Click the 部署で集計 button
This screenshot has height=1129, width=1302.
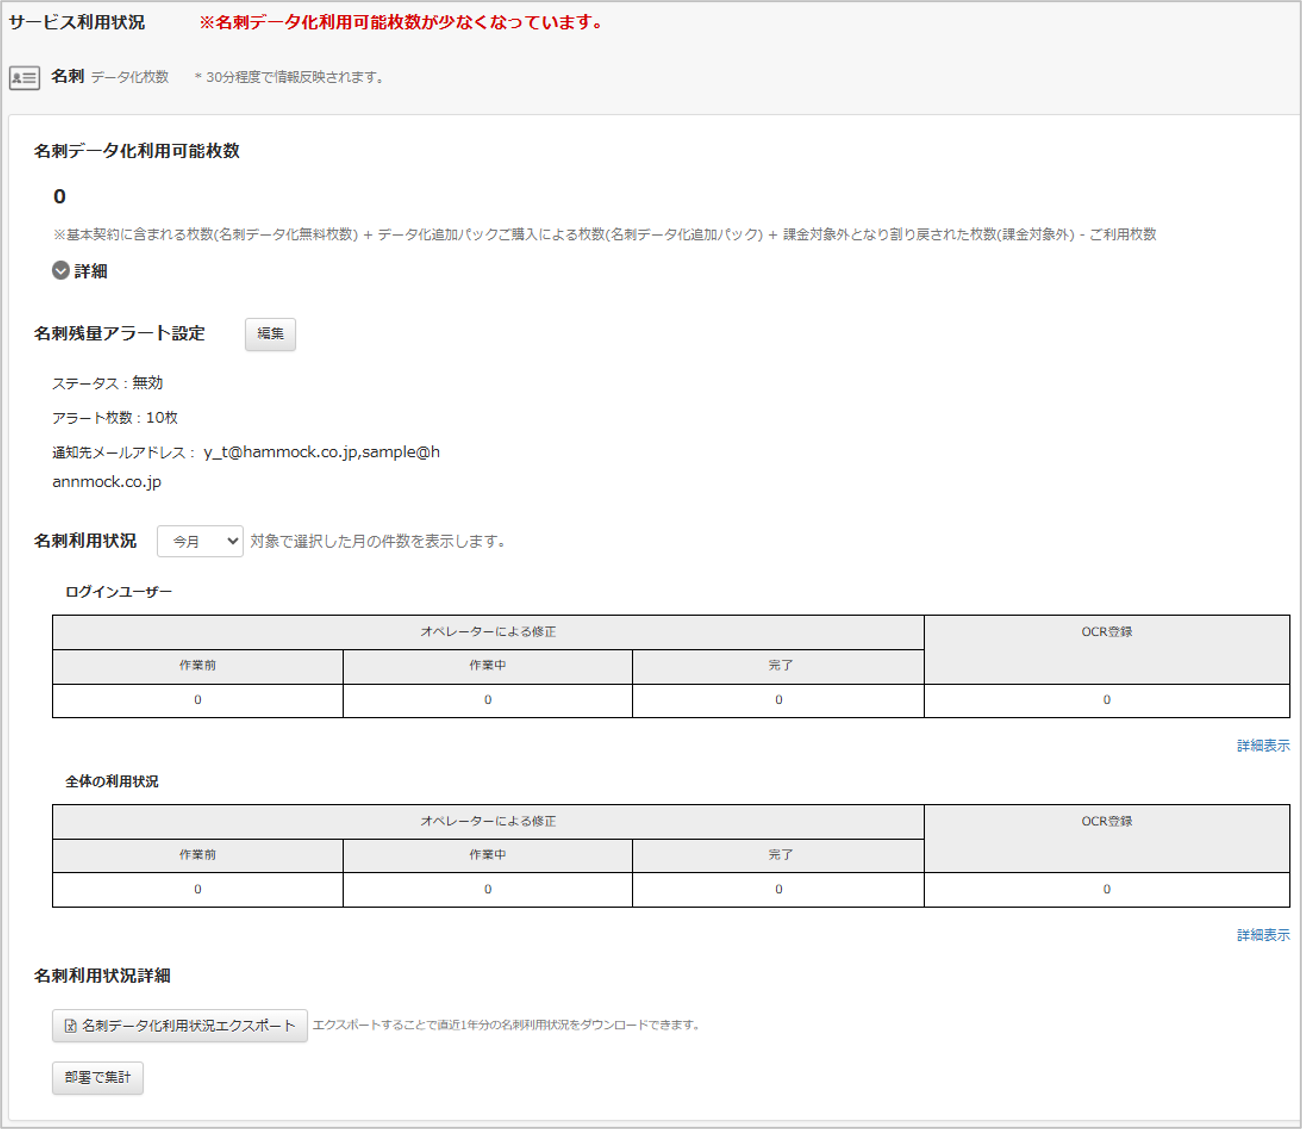[x=98, y=1078]
